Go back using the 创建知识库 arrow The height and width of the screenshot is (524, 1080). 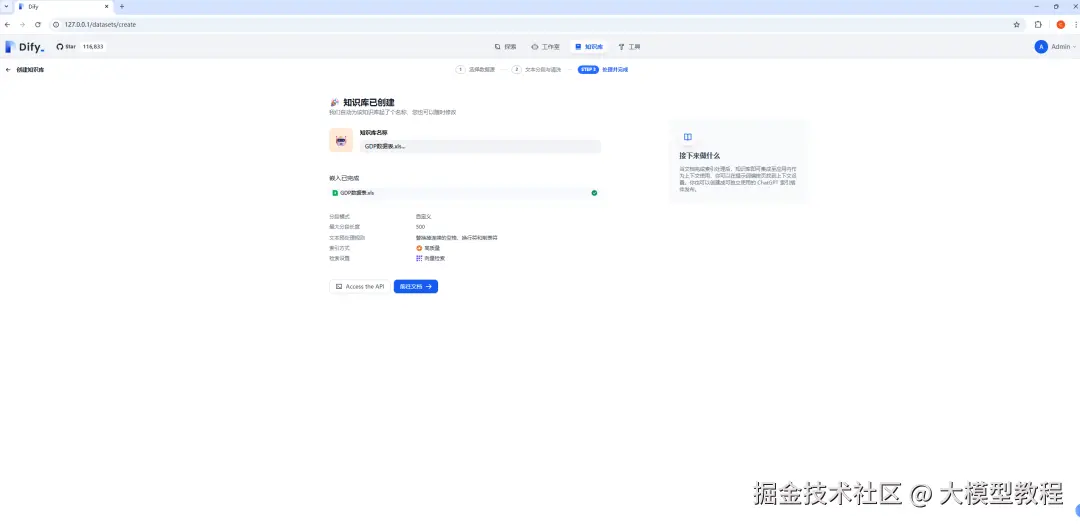[8, 70]
